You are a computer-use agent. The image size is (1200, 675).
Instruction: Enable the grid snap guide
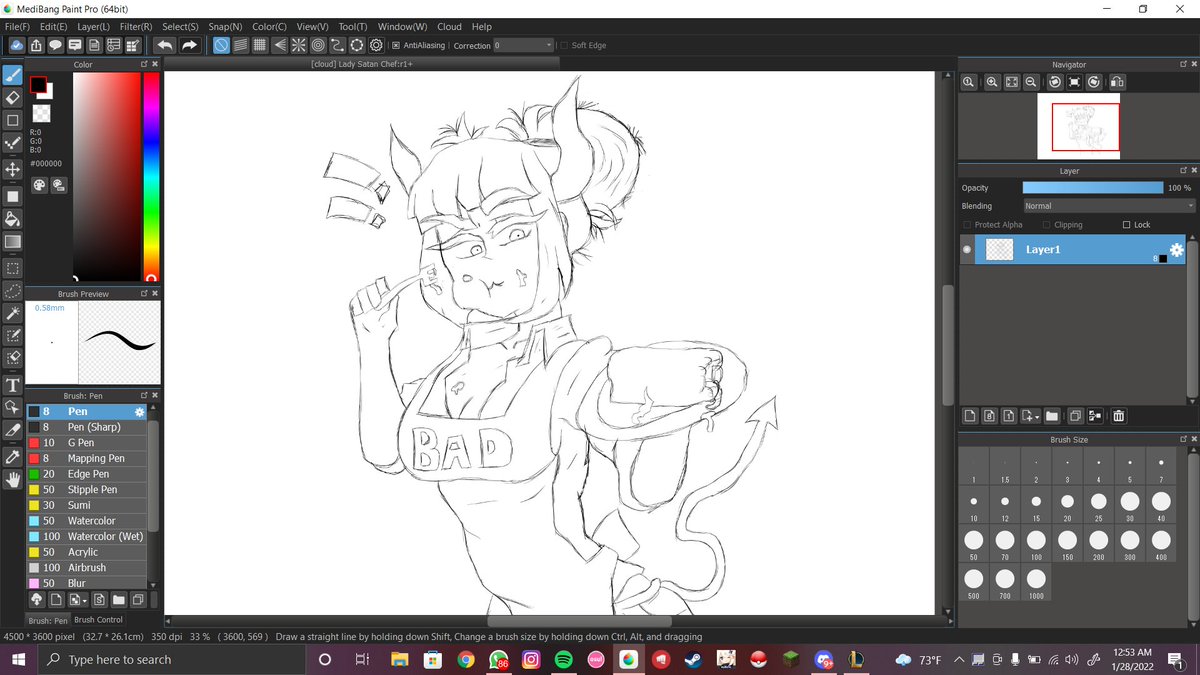tap(260, 45)
